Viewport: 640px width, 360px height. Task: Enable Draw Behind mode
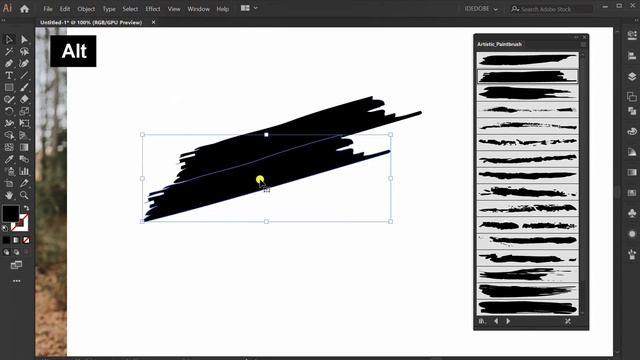(16, 252)
